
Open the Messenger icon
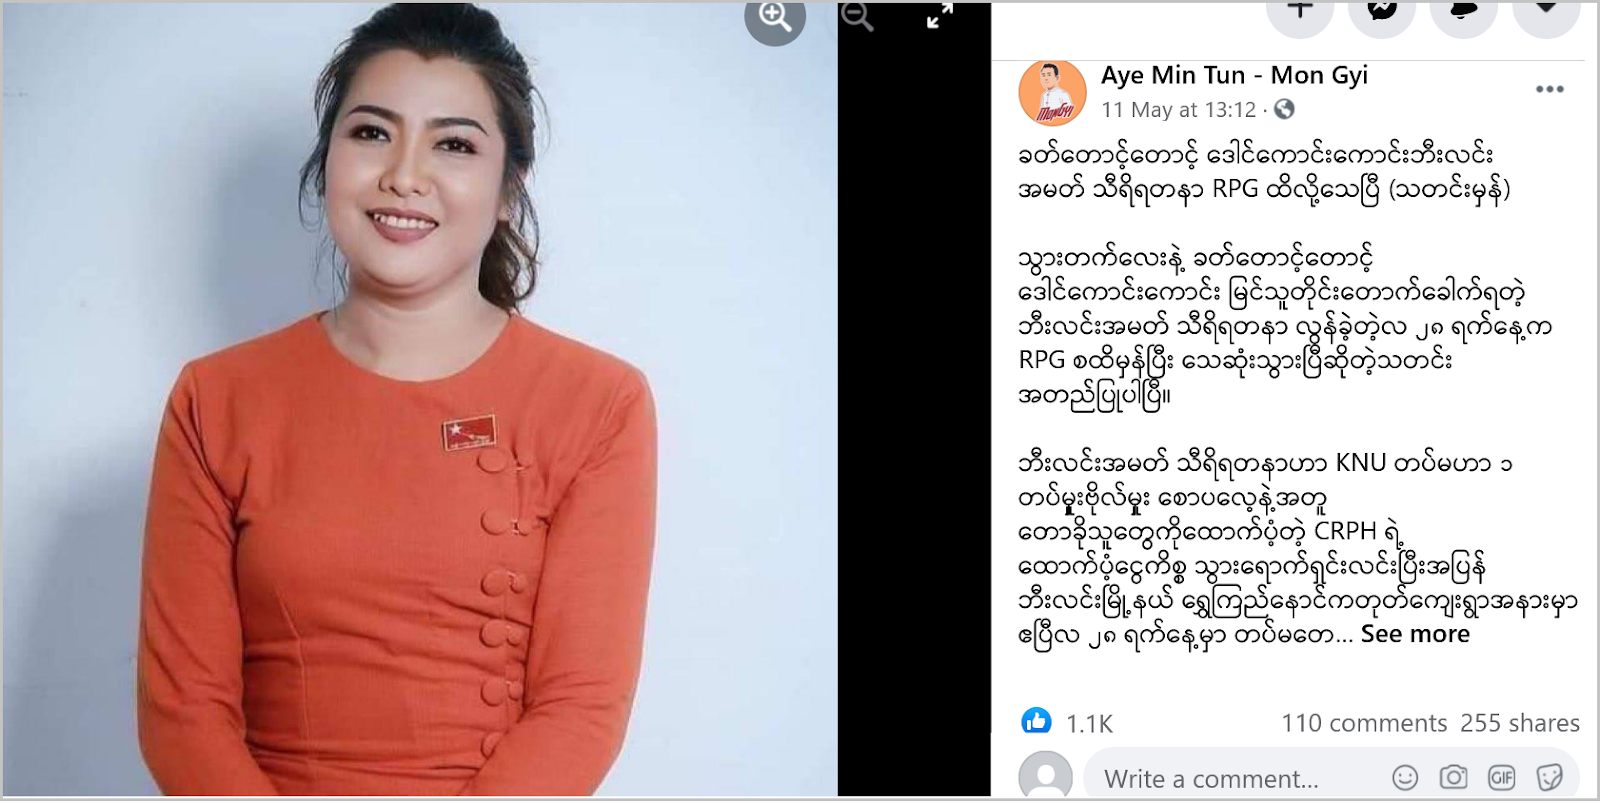click(x=1382, y=12)
